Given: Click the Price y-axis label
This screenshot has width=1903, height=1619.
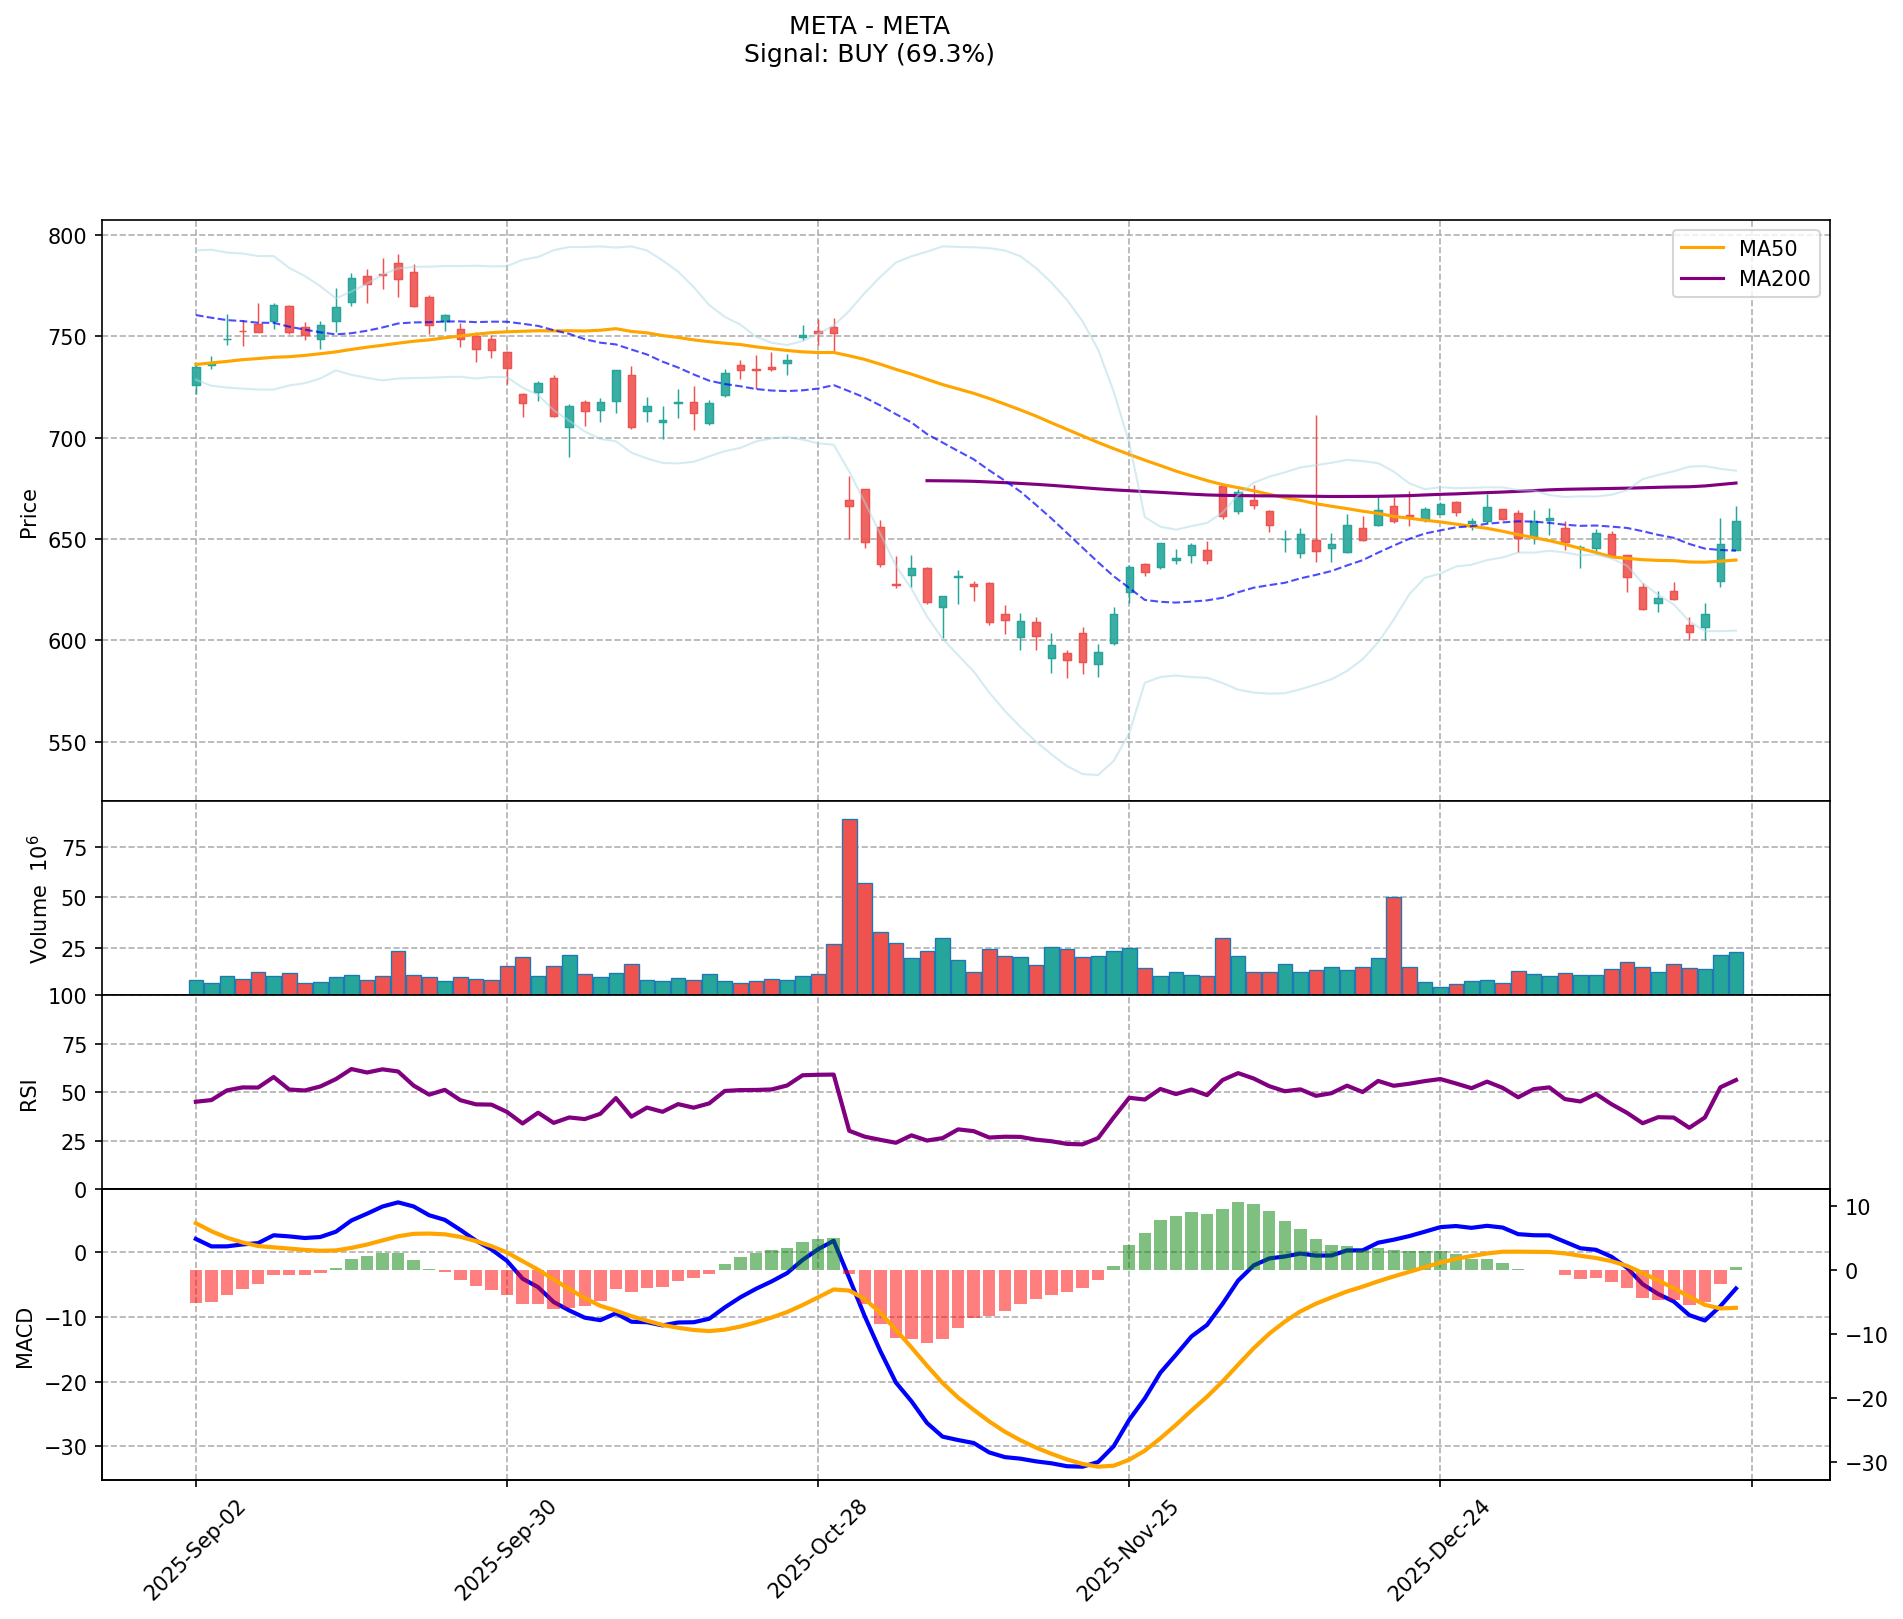Looking at the screenshot, I should tap(29, 513).
